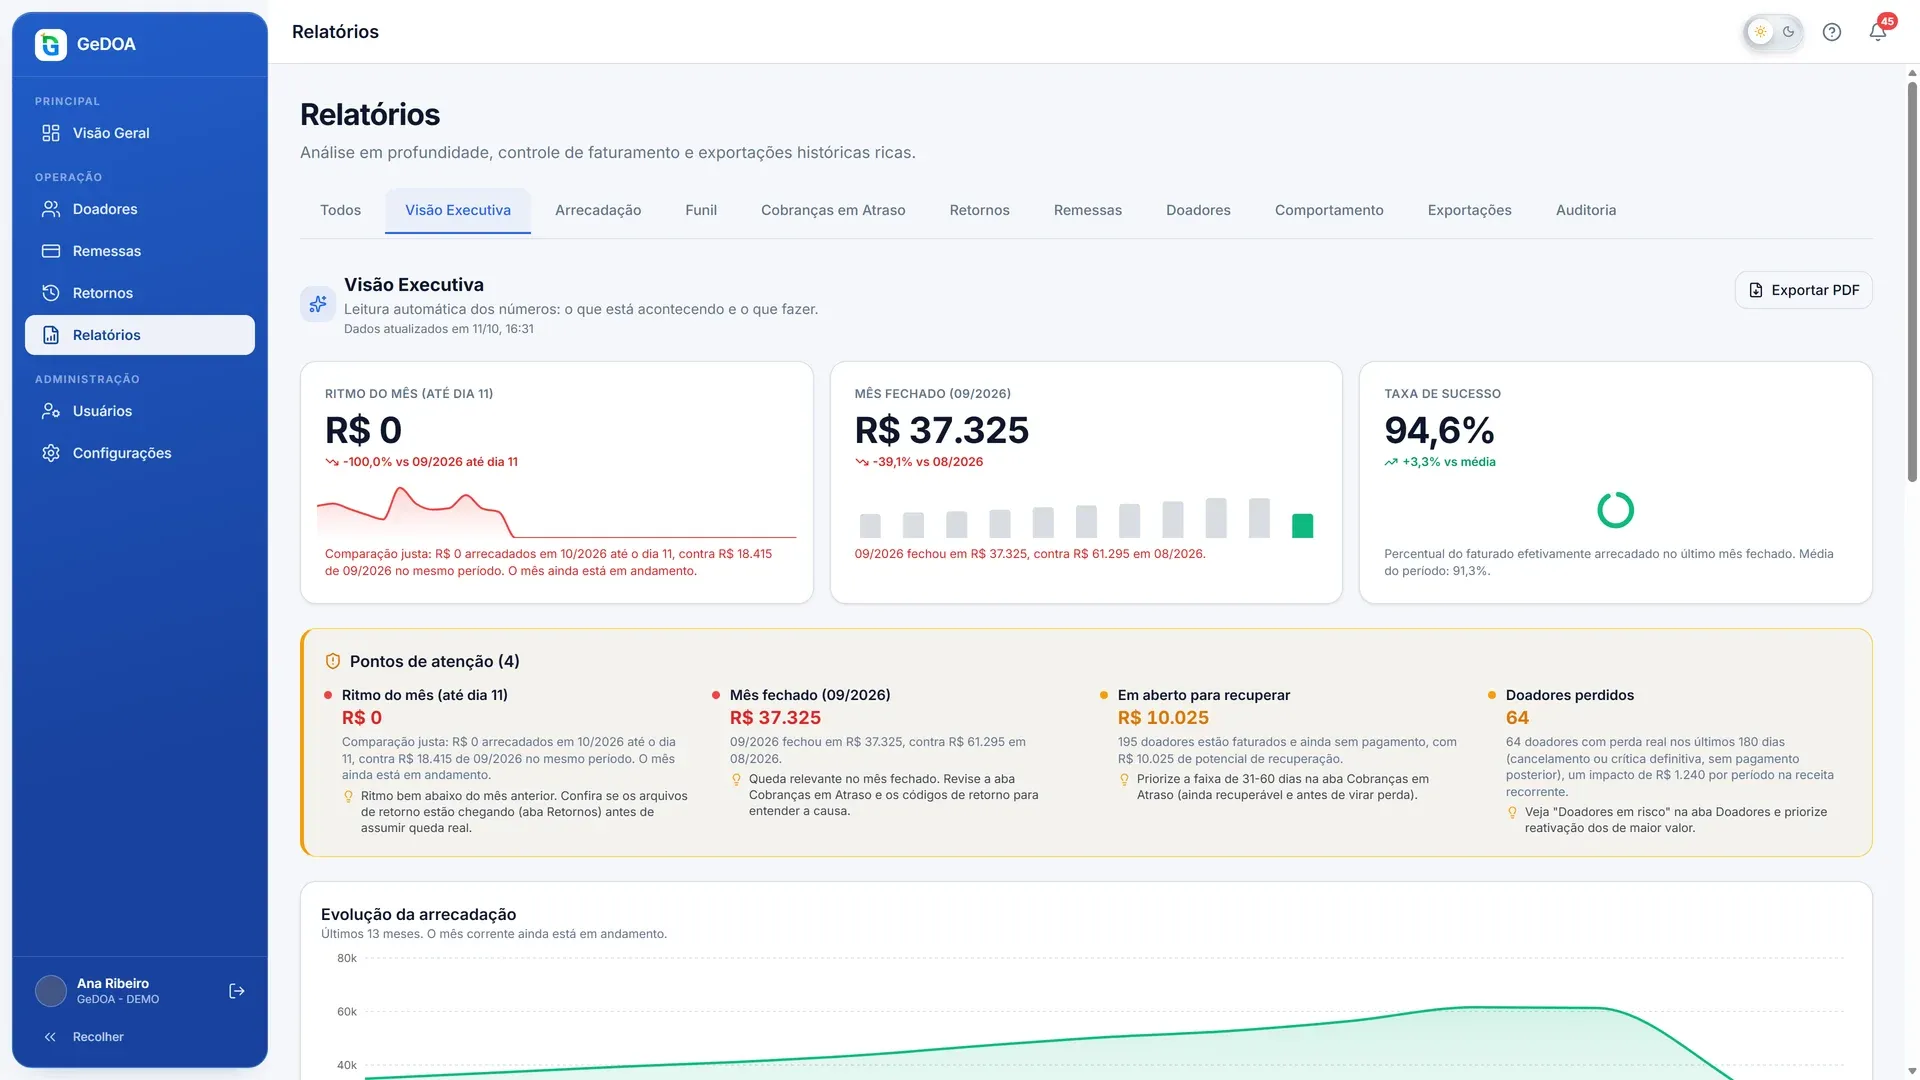This screenshot has height=1080, width=1920.
Task: Open the Exportações tab
Action: pyautogui.click(x=1469, y=210)
